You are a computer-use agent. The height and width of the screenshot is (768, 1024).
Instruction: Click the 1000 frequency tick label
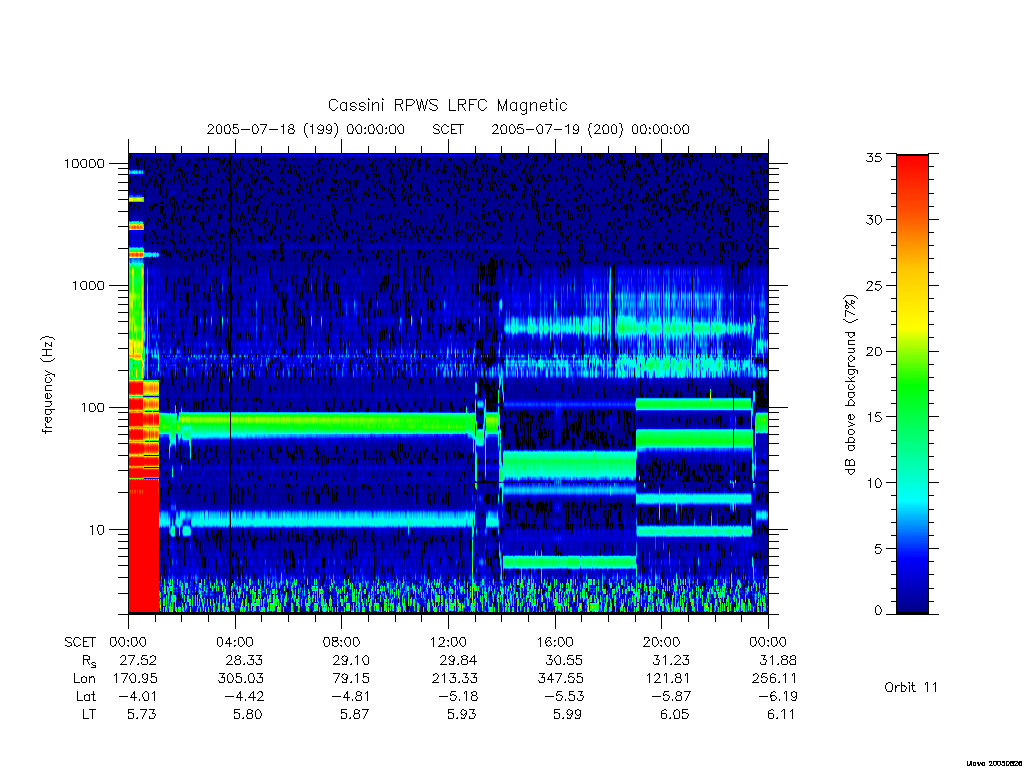tap(88, 285)
